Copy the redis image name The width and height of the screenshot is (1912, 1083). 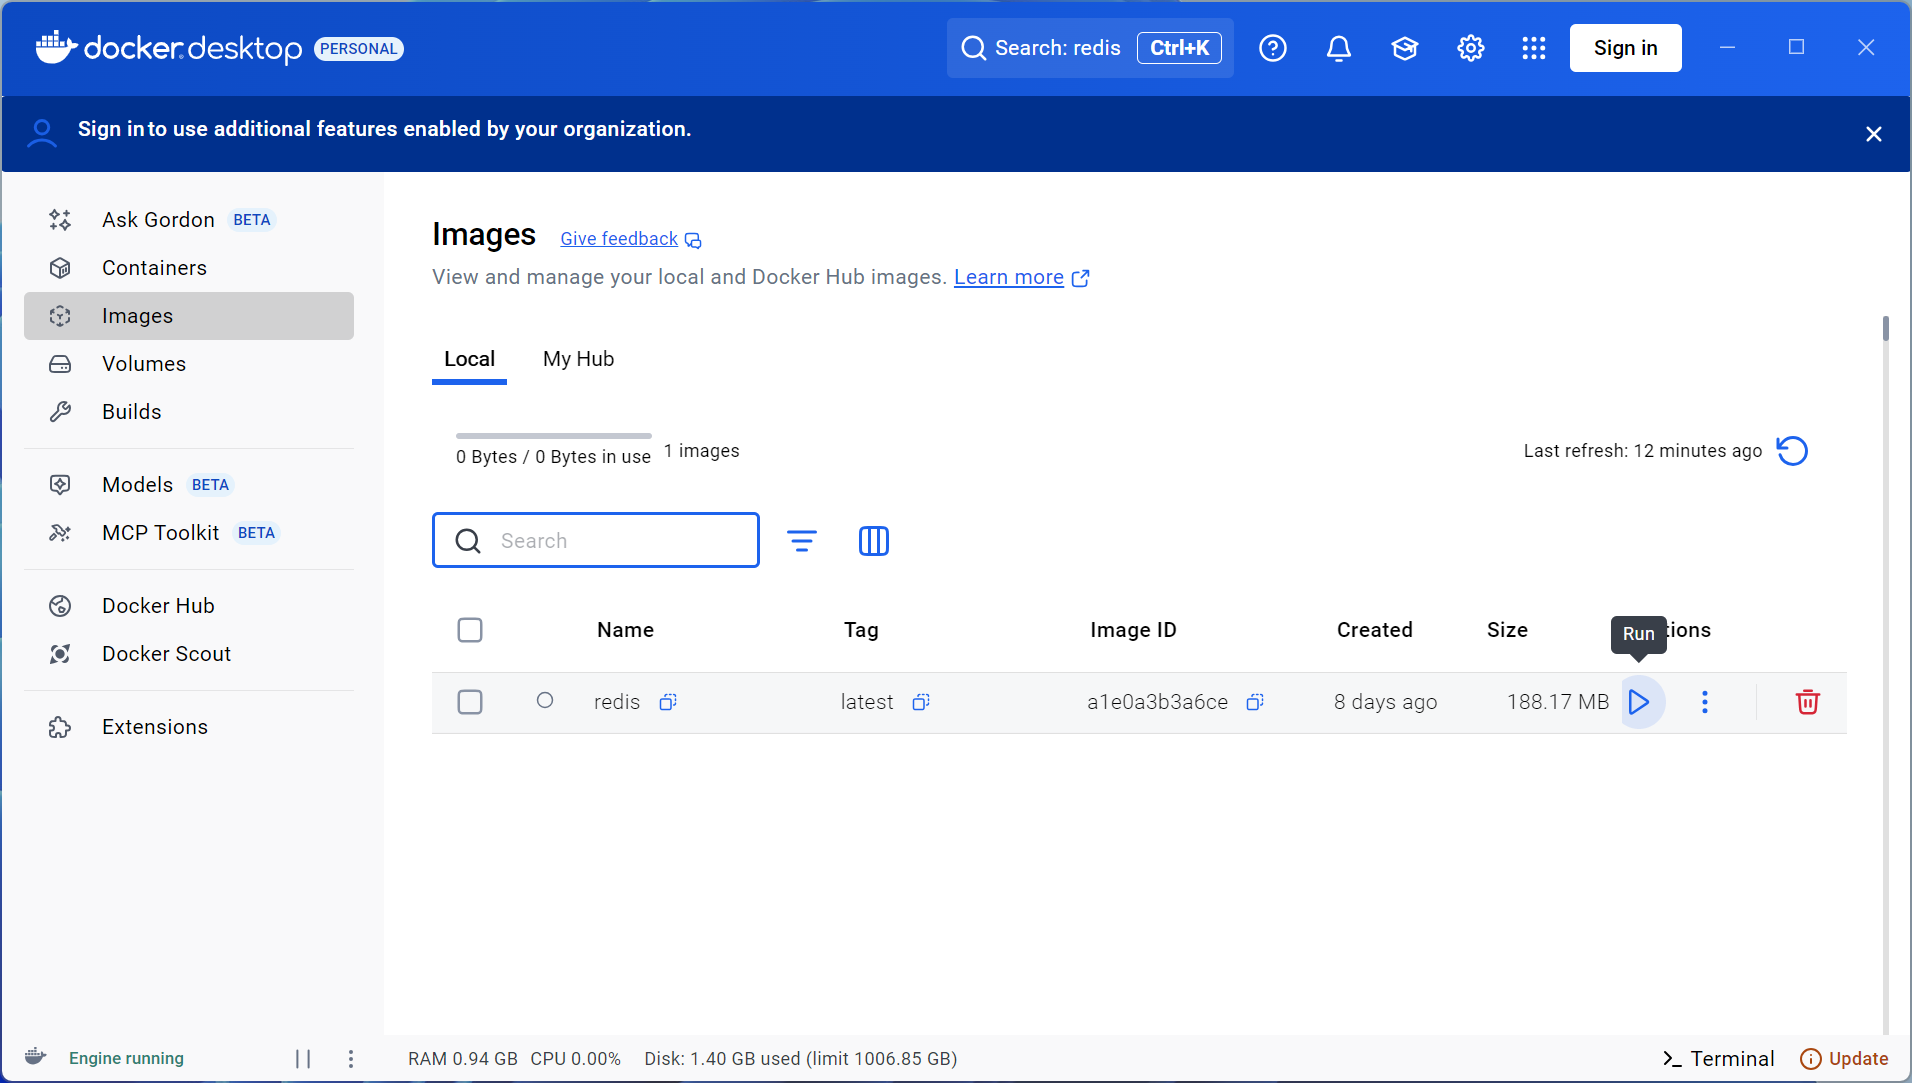coord(668,702)
